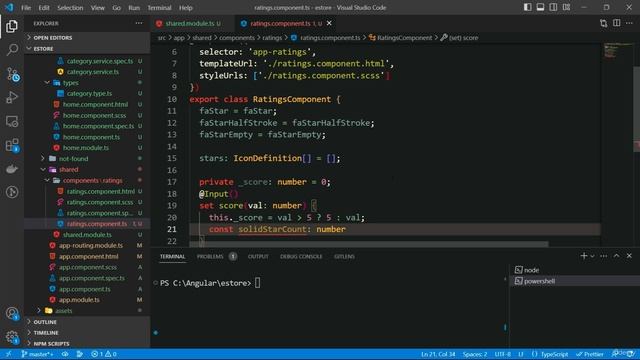Image resolution: width=640 pixels, height=360 pixels.
Task: Collapse the ESTORE folder section
Action: 87,49
